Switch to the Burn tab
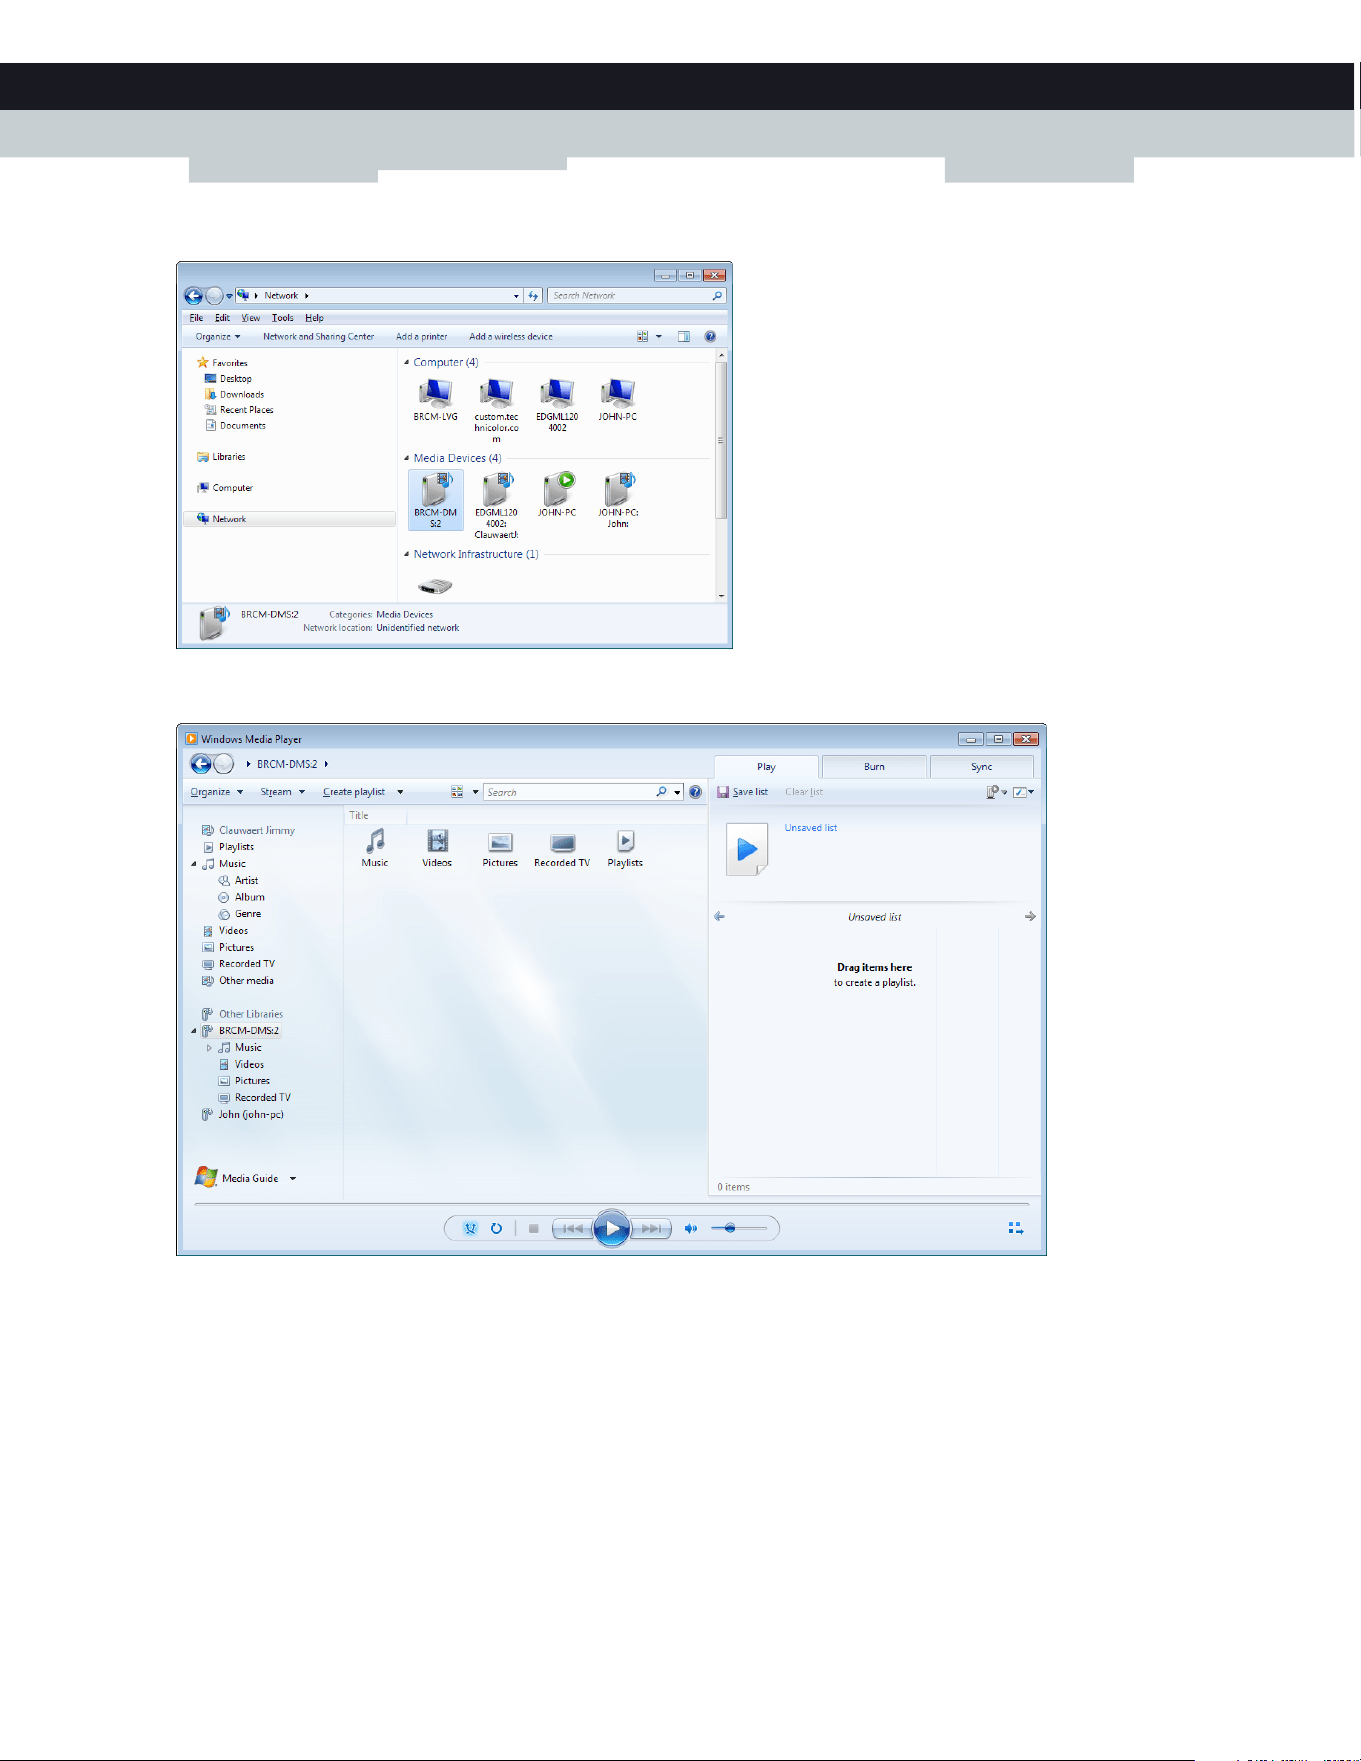The width and height of the screenshot is (1361, 1761). click(874, 767)
